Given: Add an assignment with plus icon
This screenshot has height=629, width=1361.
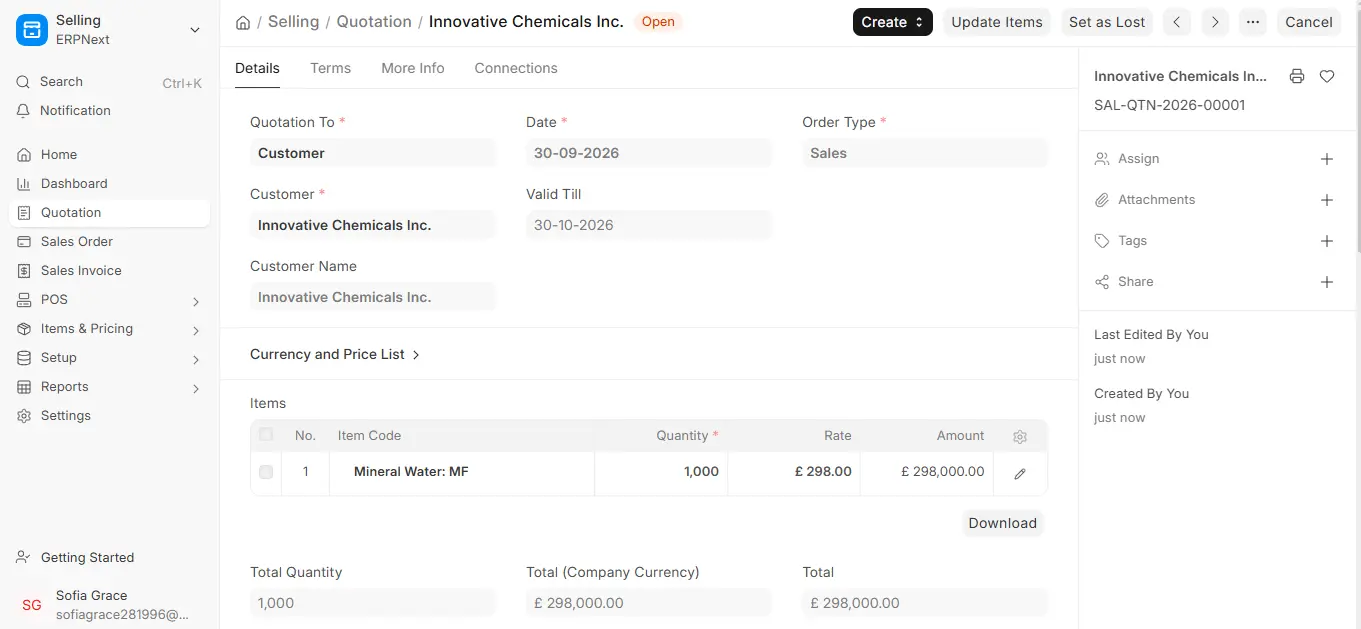Looking at the screenshot, I should [1327, 159].
